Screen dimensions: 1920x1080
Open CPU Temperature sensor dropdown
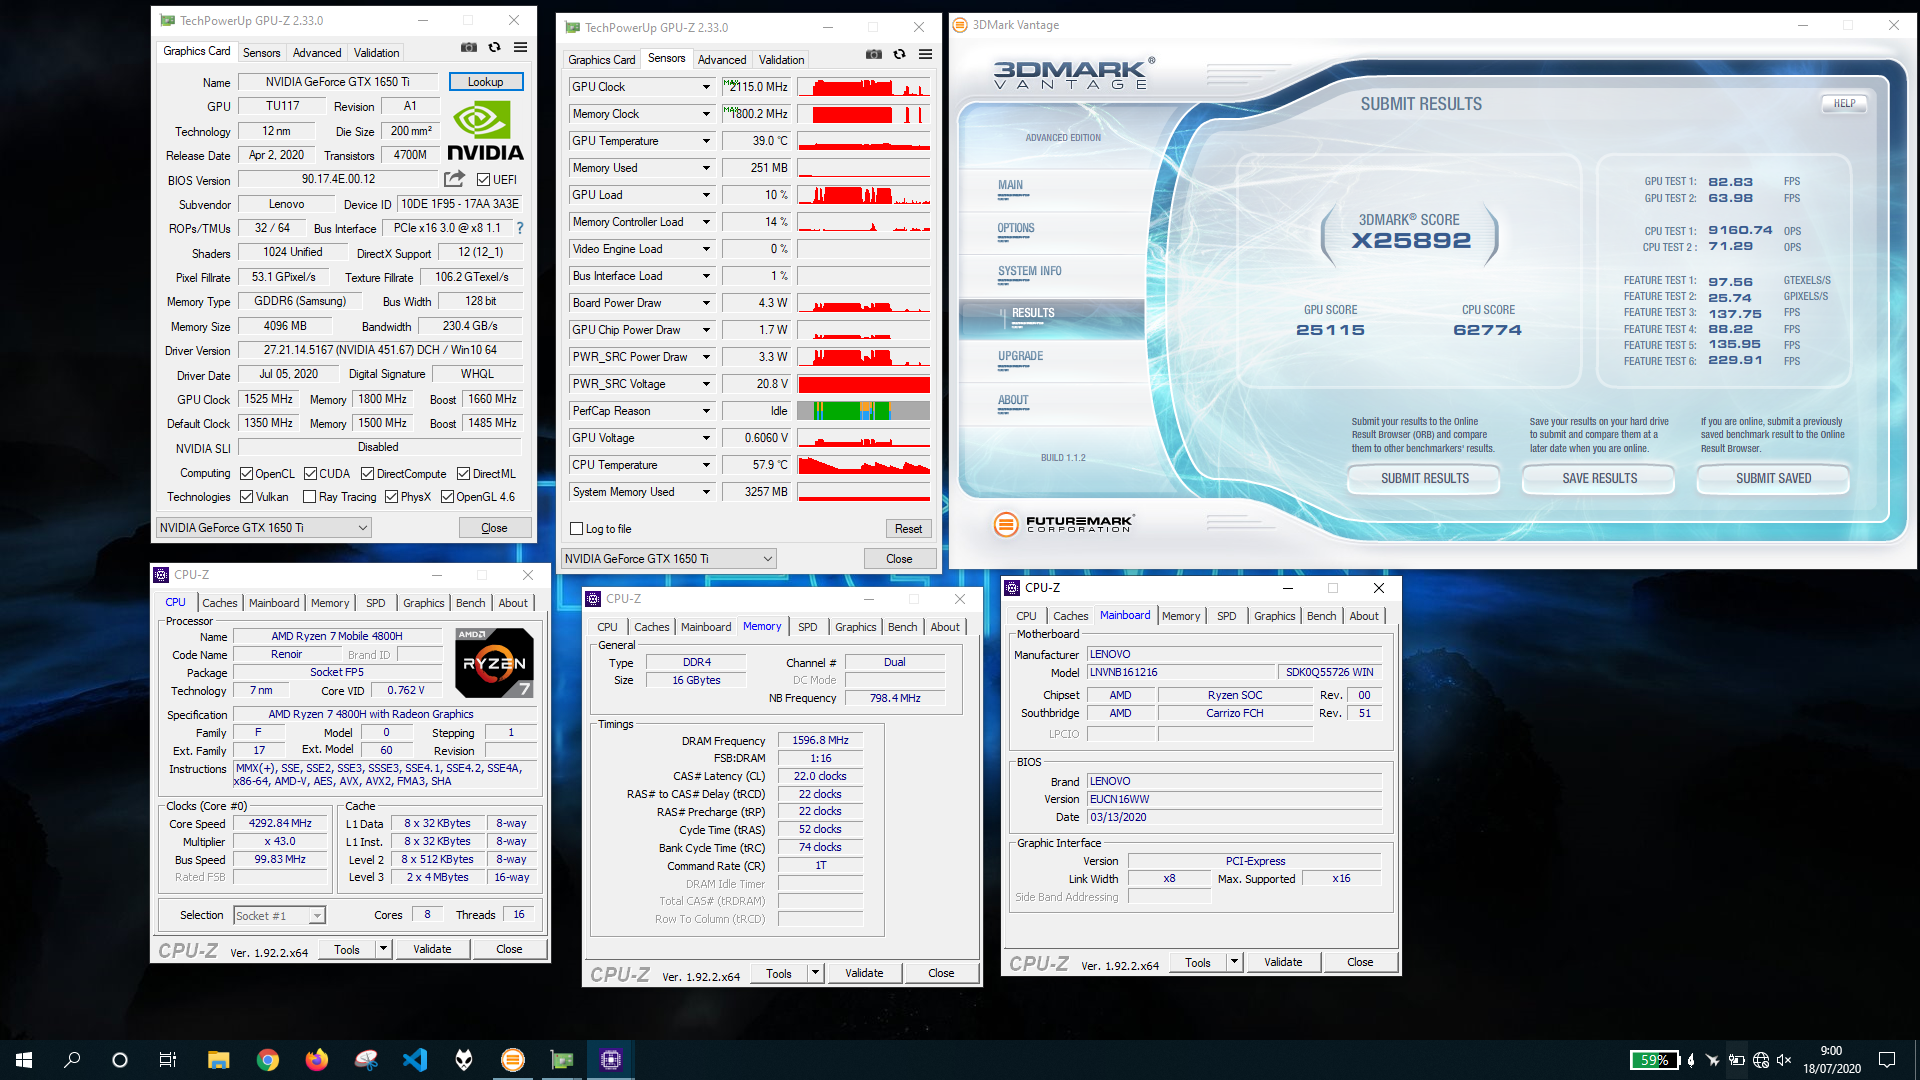706,465
